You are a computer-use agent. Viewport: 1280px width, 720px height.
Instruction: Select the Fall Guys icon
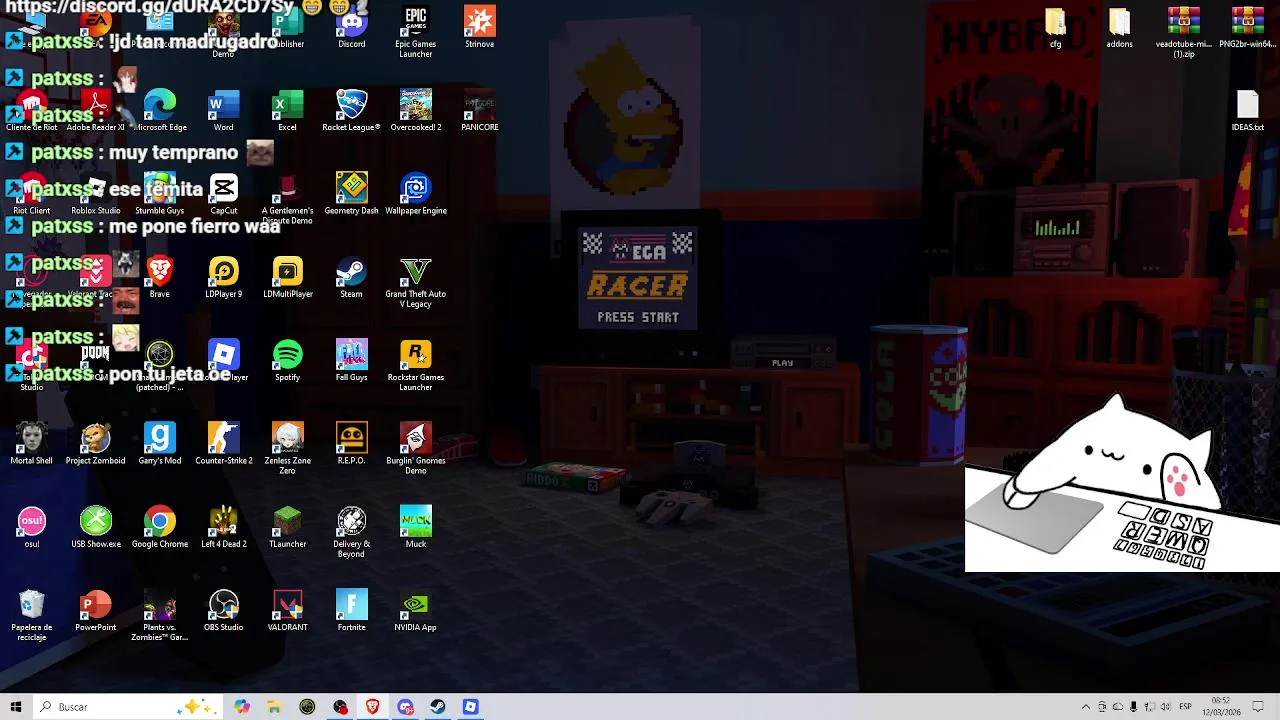pyautogui.click(x=351, y=361)
